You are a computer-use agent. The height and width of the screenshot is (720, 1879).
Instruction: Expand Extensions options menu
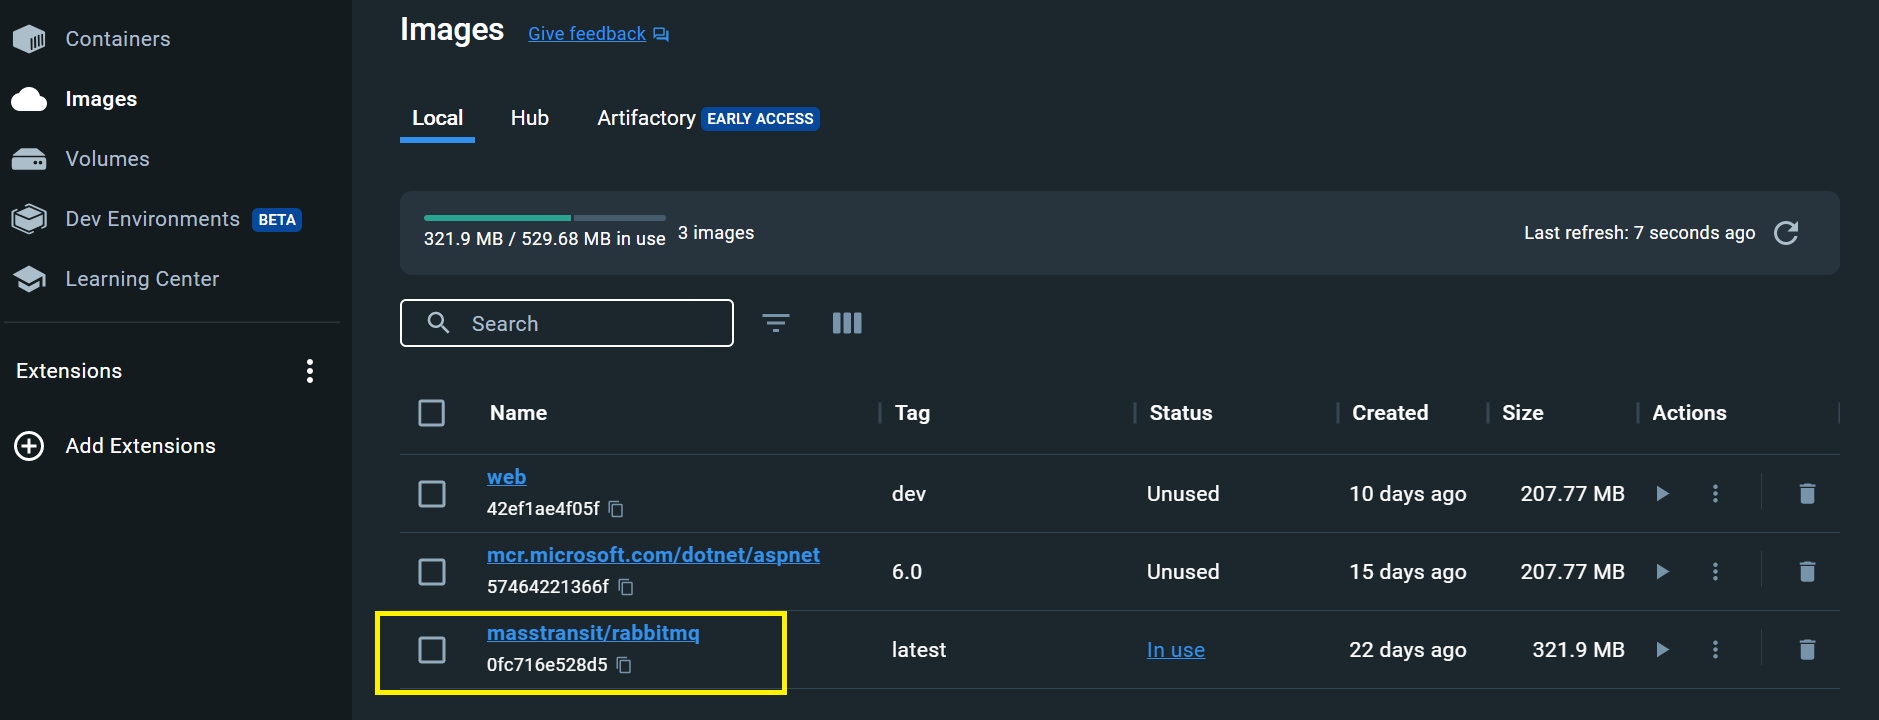click(x=310, y=371)
